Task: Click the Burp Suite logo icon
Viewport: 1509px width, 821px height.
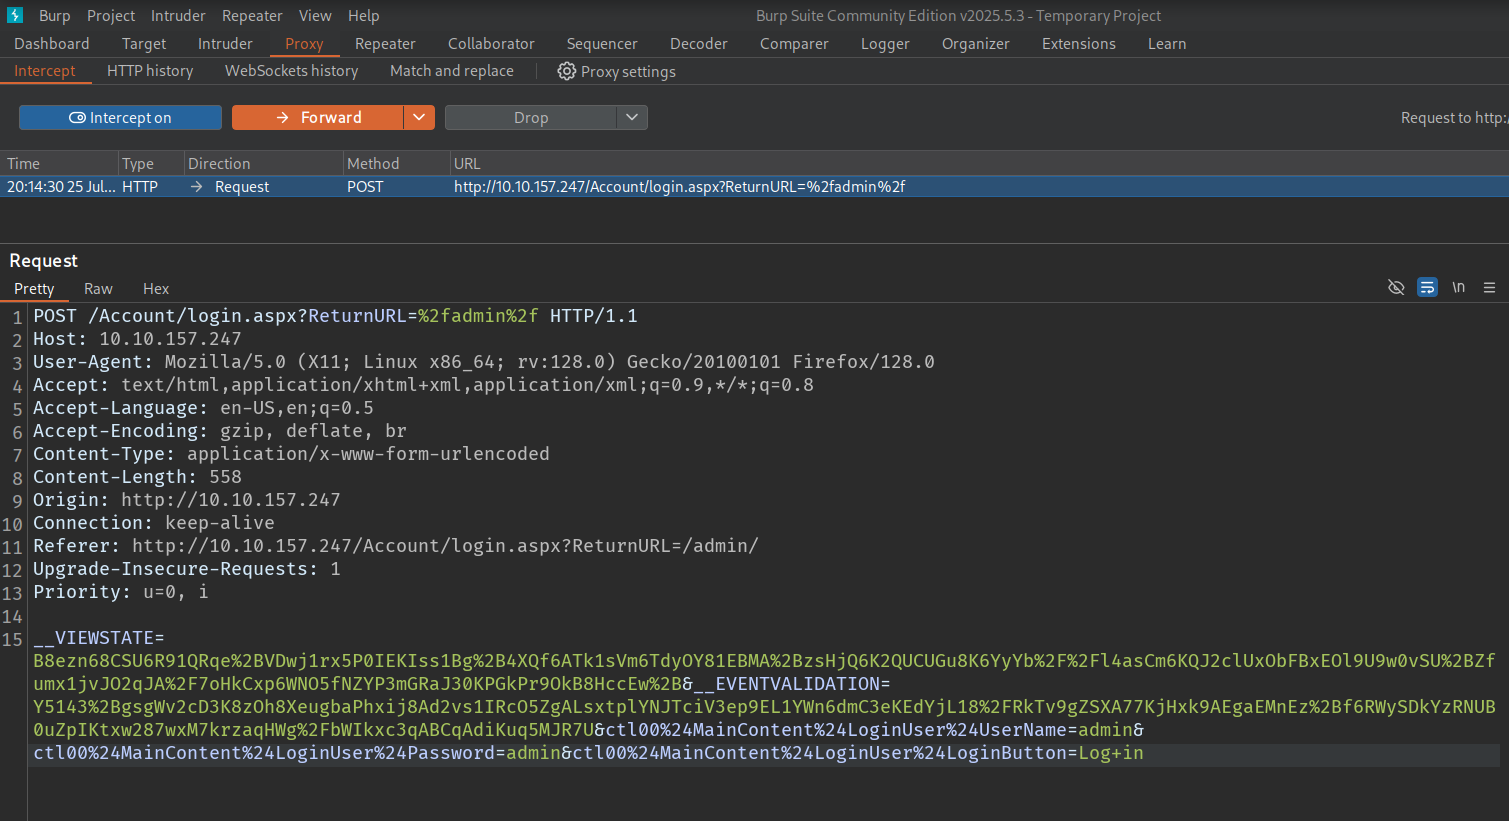Action: [15, 15]
